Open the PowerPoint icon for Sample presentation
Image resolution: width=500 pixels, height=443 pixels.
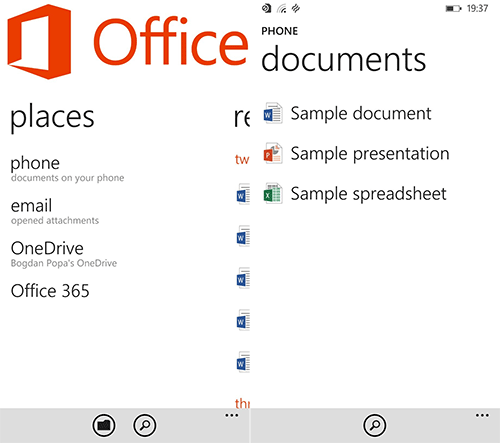pyautogui.click(x=273, y=153)
